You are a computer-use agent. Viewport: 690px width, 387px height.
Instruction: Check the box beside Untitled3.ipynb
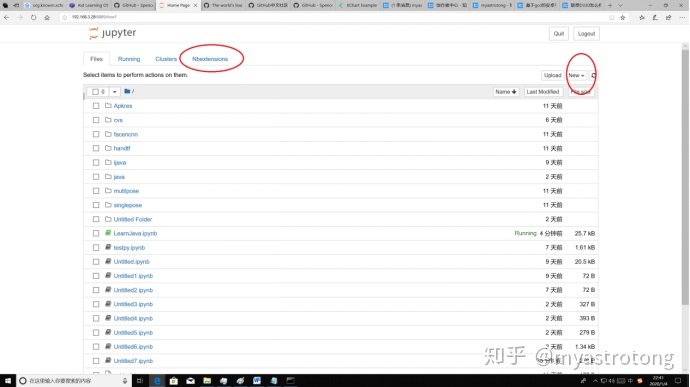pyautogui.click(x=96, y=304)
